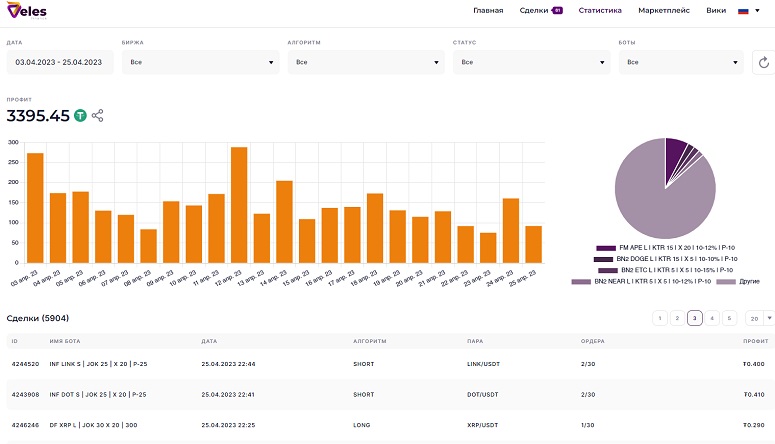
Task: Open the Статистика menu item
Action: point(600,10)
